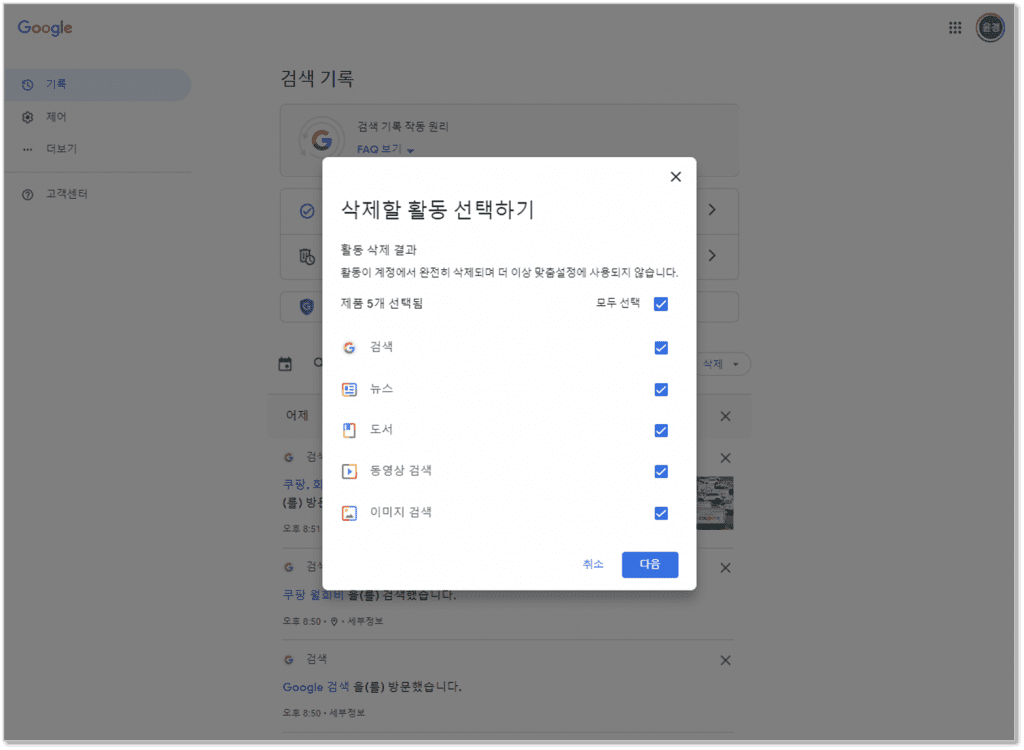1024x750 pixels.
Task: Click the 검색 기록 작동 원리 text
Action: tap(402, 127)
